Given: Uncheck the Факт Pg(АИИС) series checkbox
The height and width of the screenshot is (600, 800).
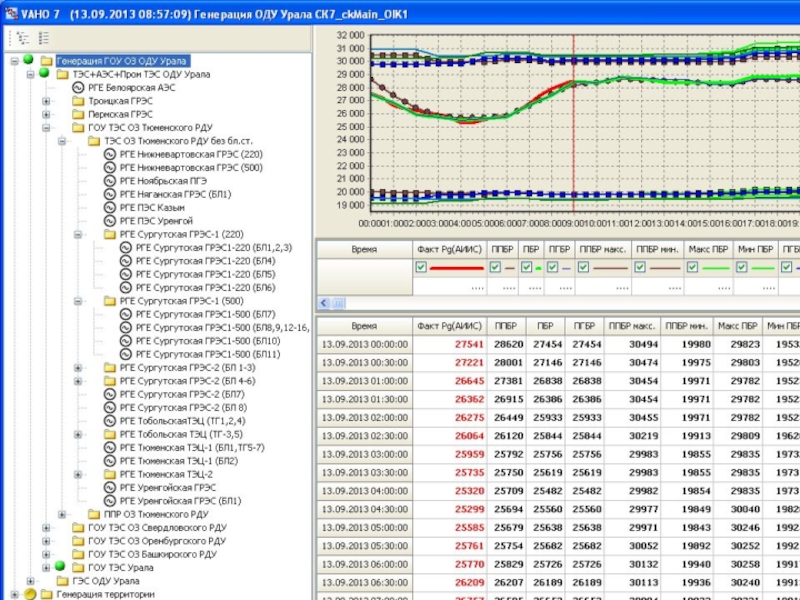Looking at the screenshot, I should tap(421, 267).
